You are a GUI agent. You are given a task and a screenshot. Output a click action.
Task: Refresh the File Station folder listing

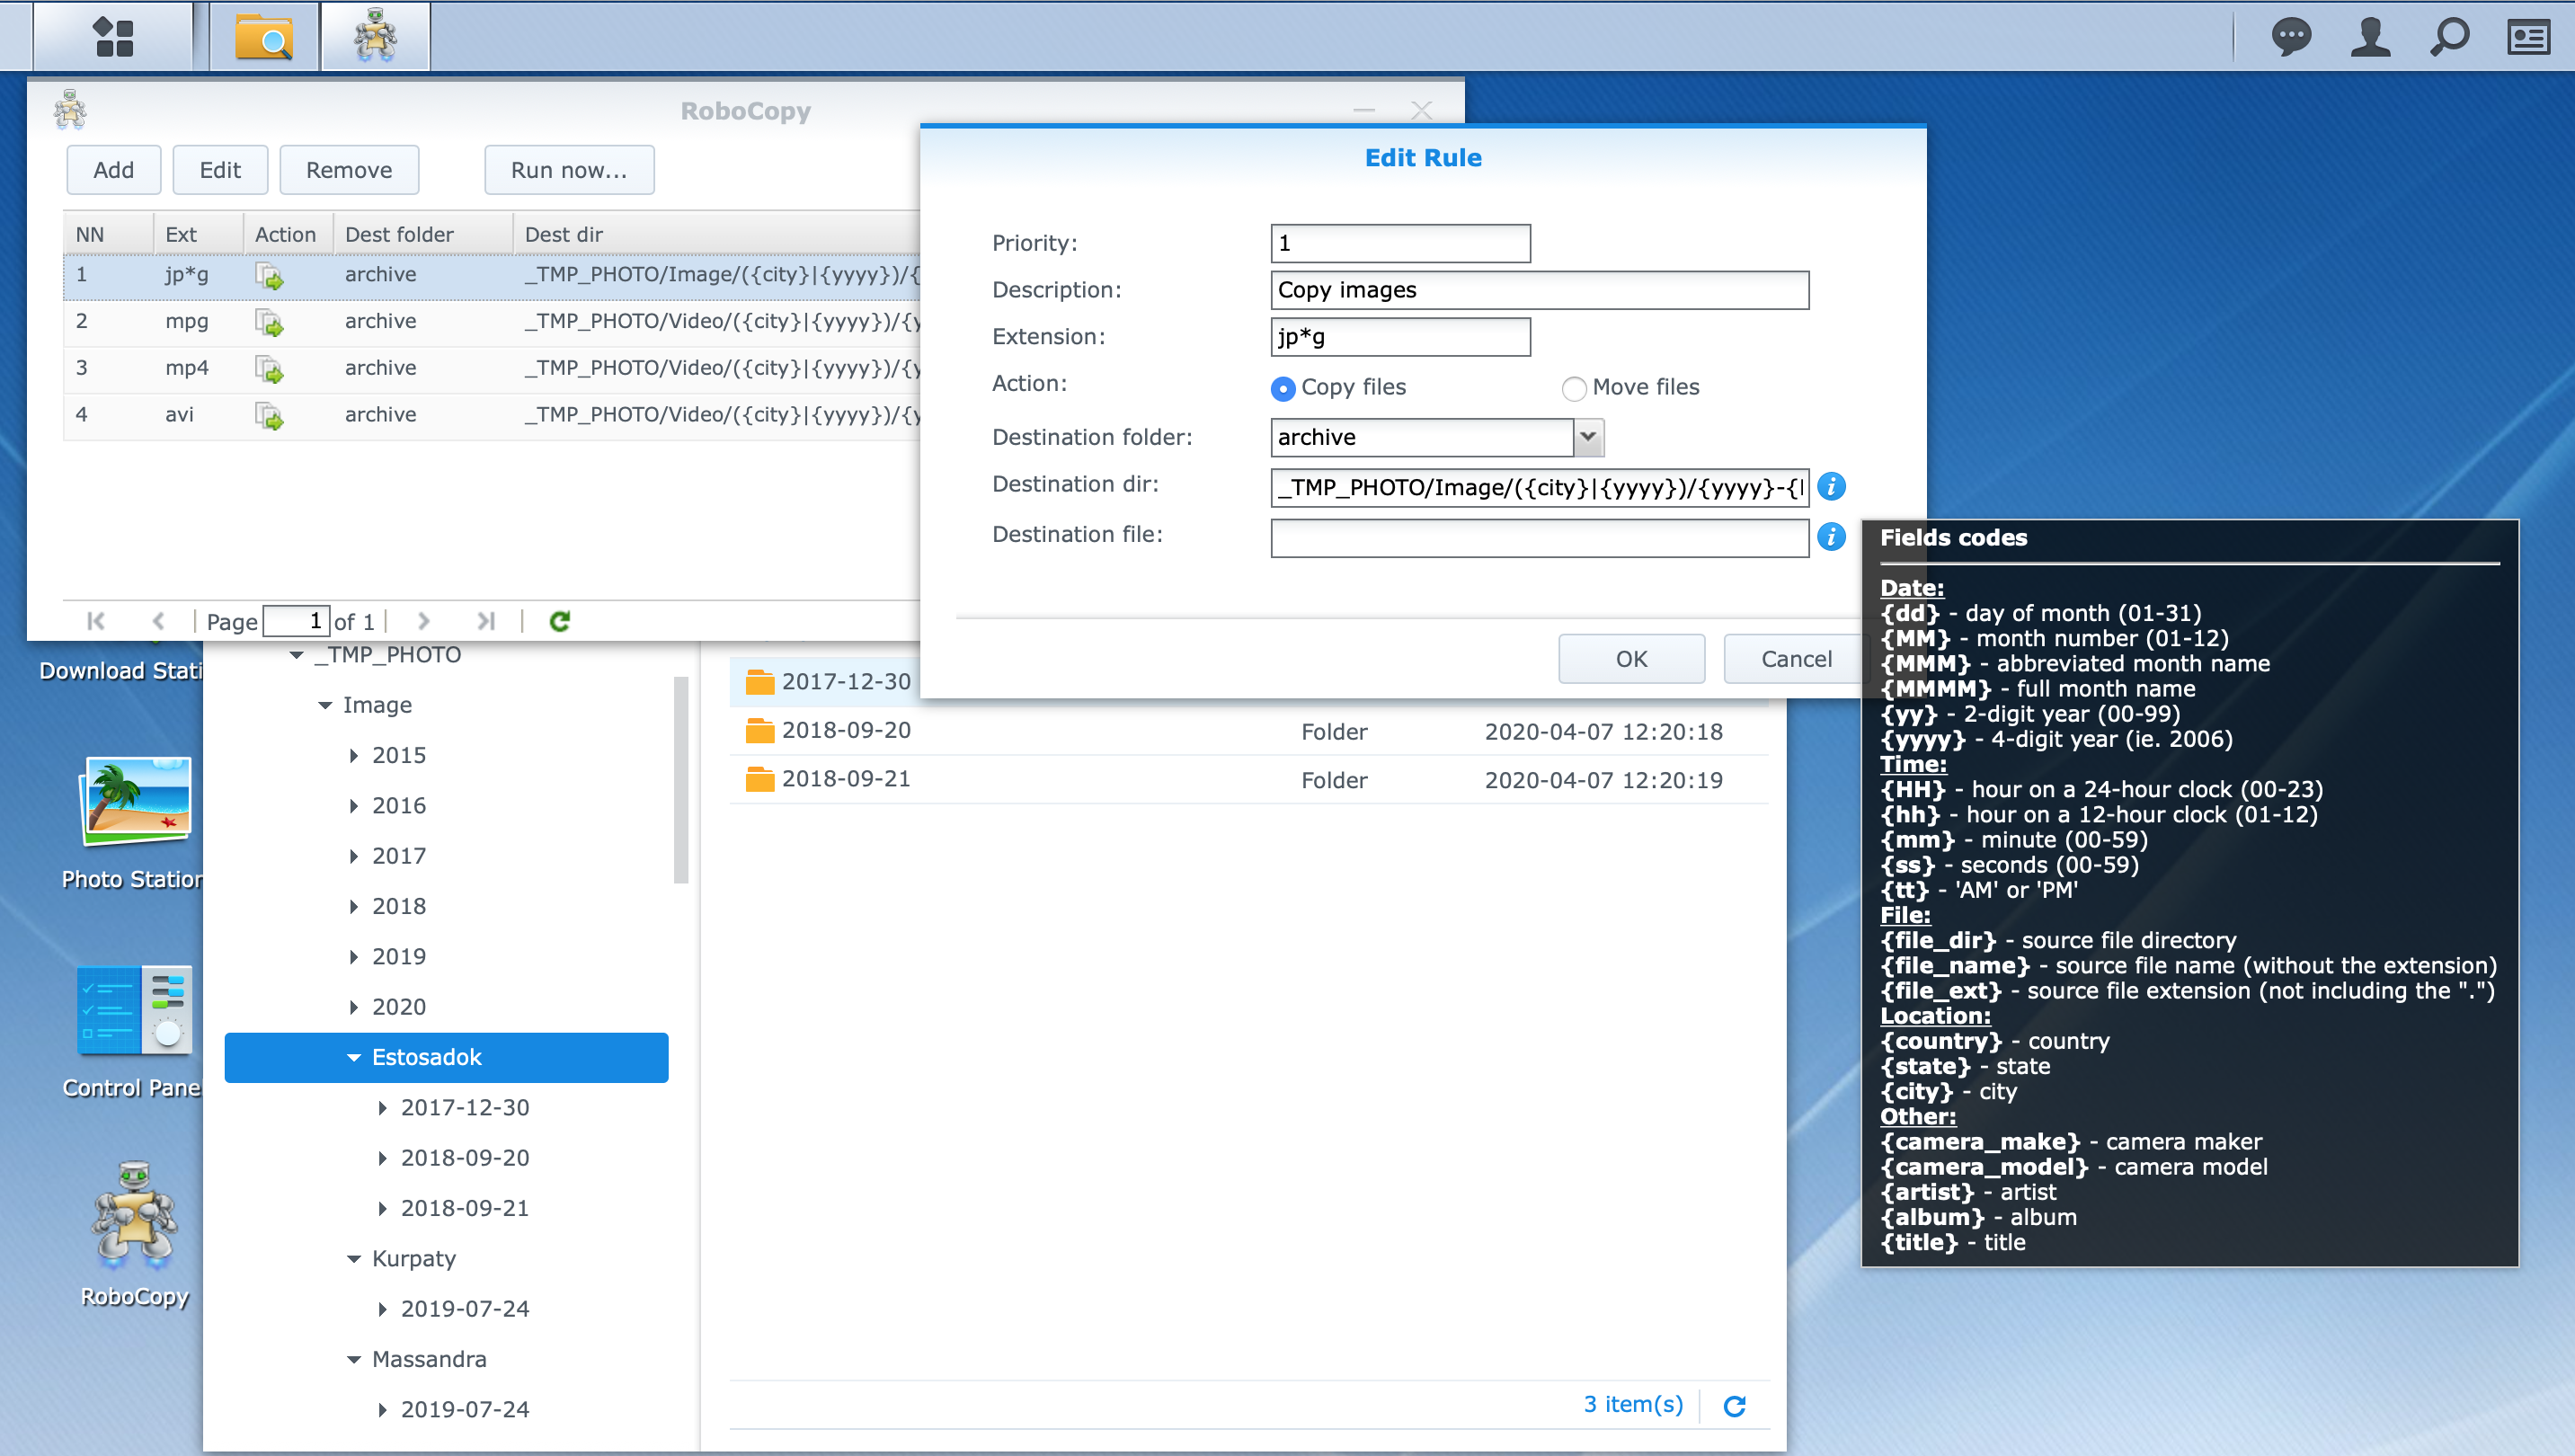[x=1735, y=1405]
